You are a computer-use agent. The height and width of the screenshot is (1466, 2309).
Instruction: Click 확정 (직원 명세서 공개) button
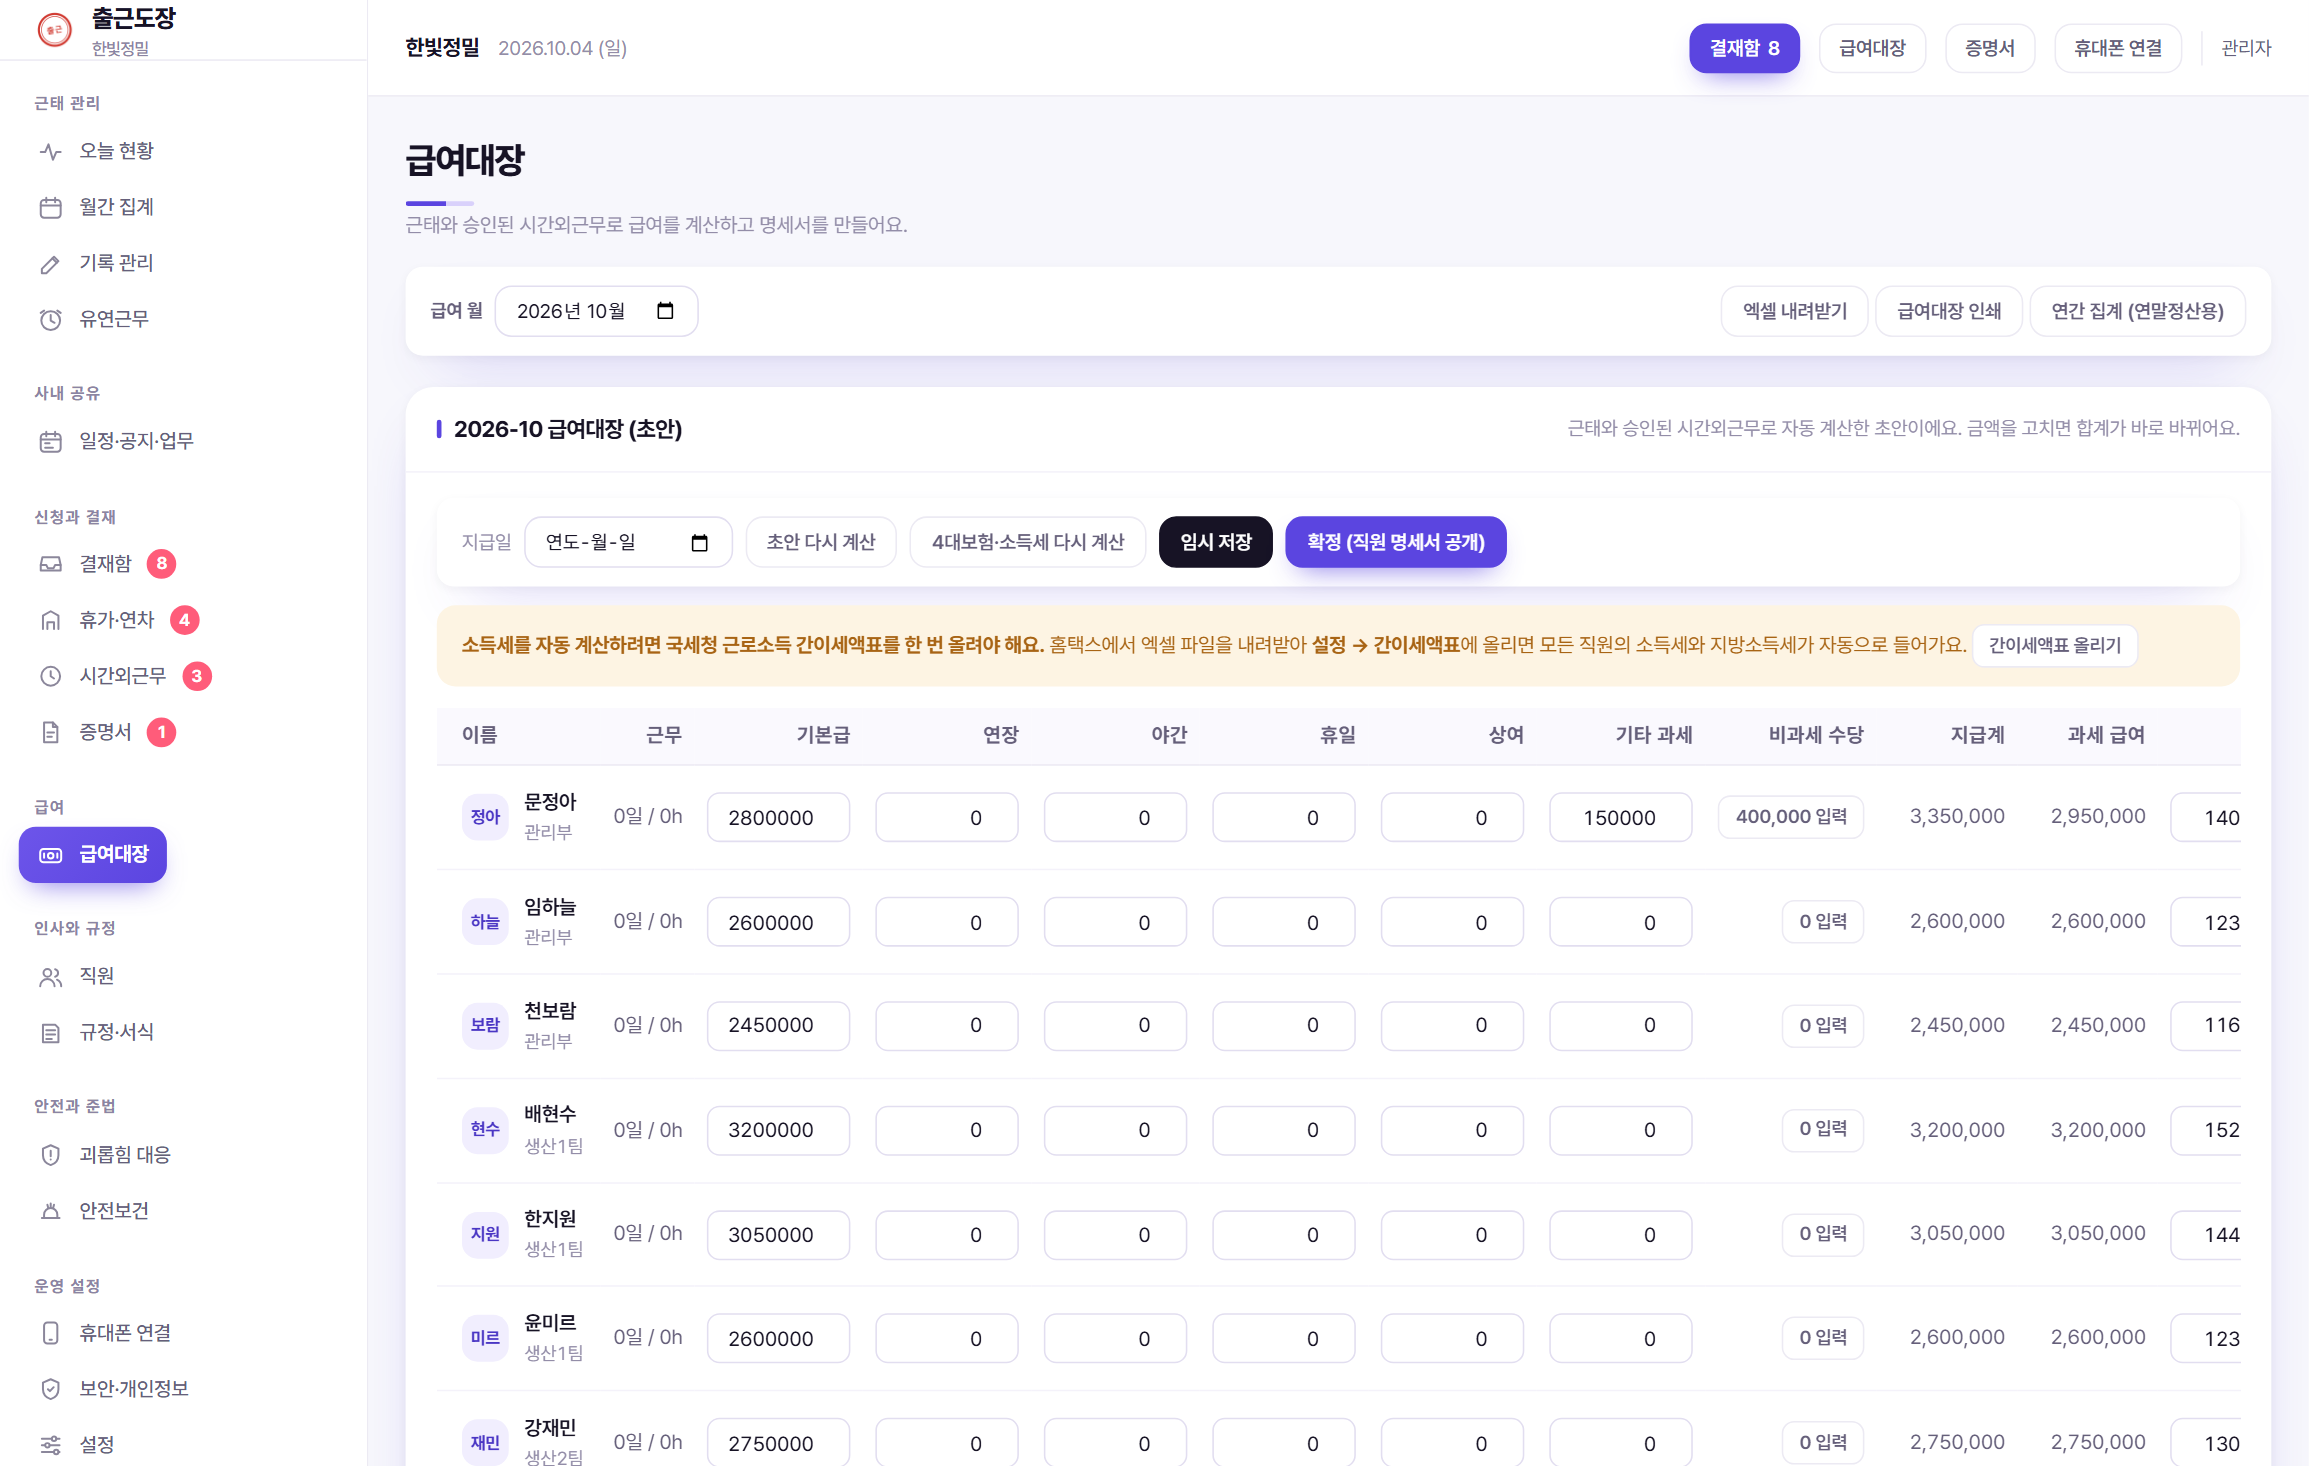1396,542
